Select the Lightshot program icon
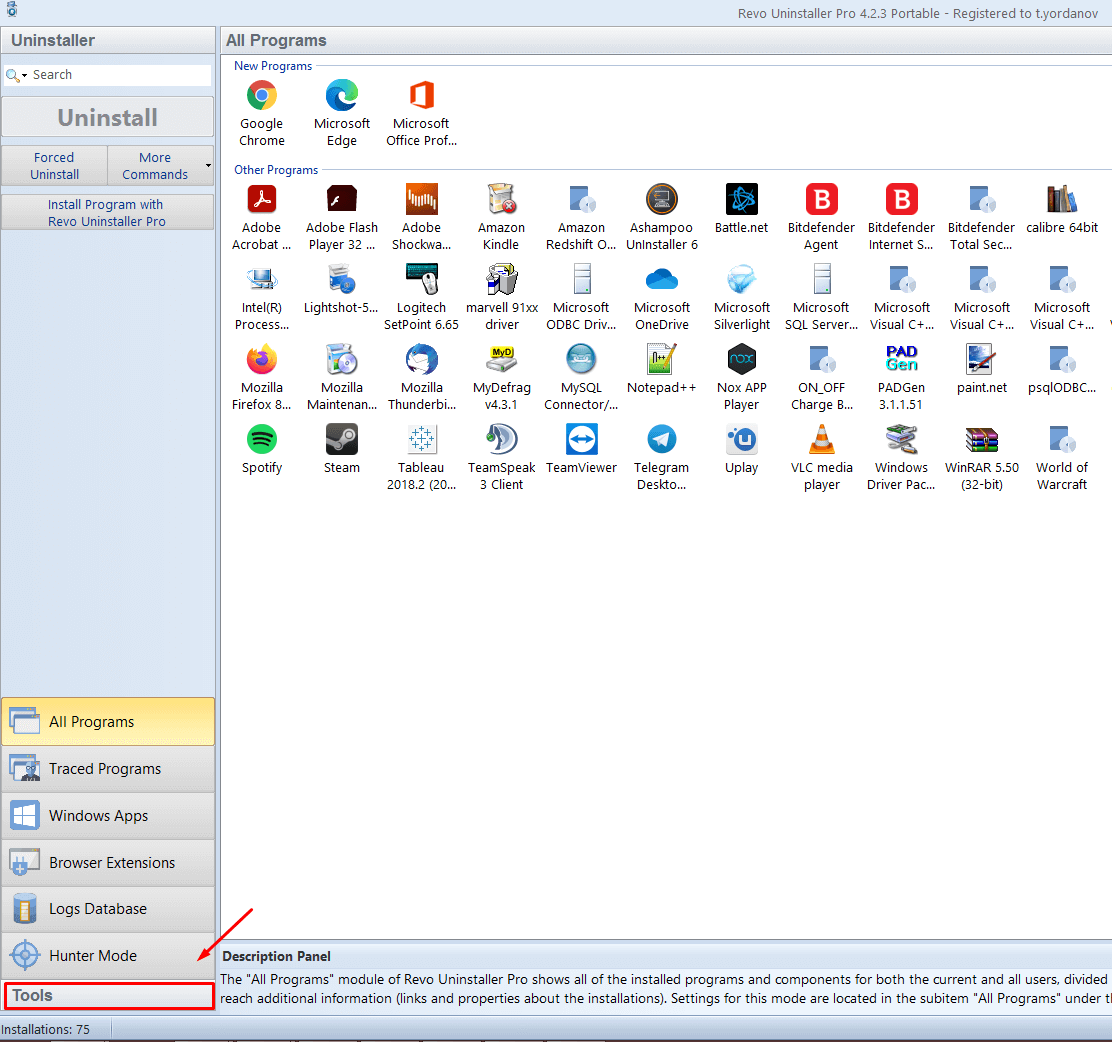 pos(342,279)
